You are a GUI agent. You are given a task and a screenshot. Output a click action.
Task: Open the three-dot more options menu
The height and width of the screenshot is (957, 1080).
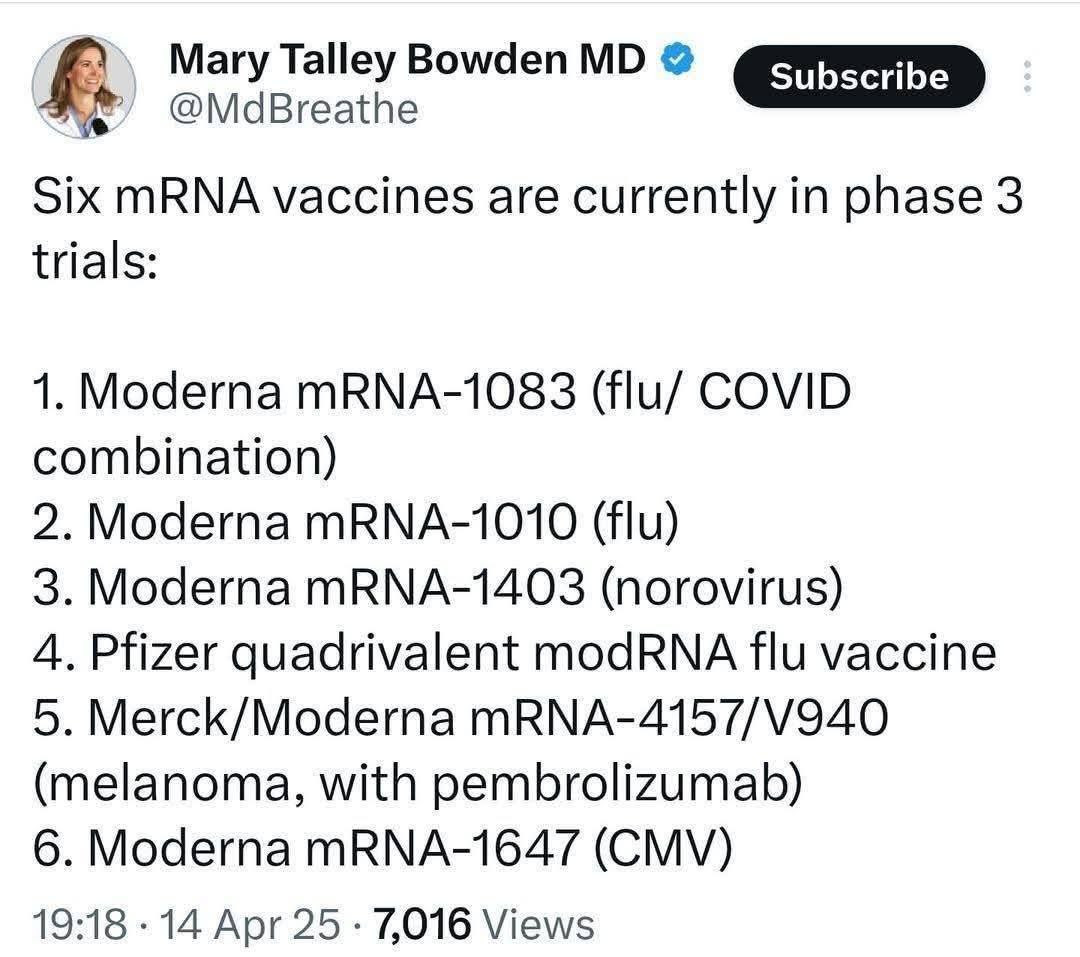pyautogui.click(x=1026, y=76)
